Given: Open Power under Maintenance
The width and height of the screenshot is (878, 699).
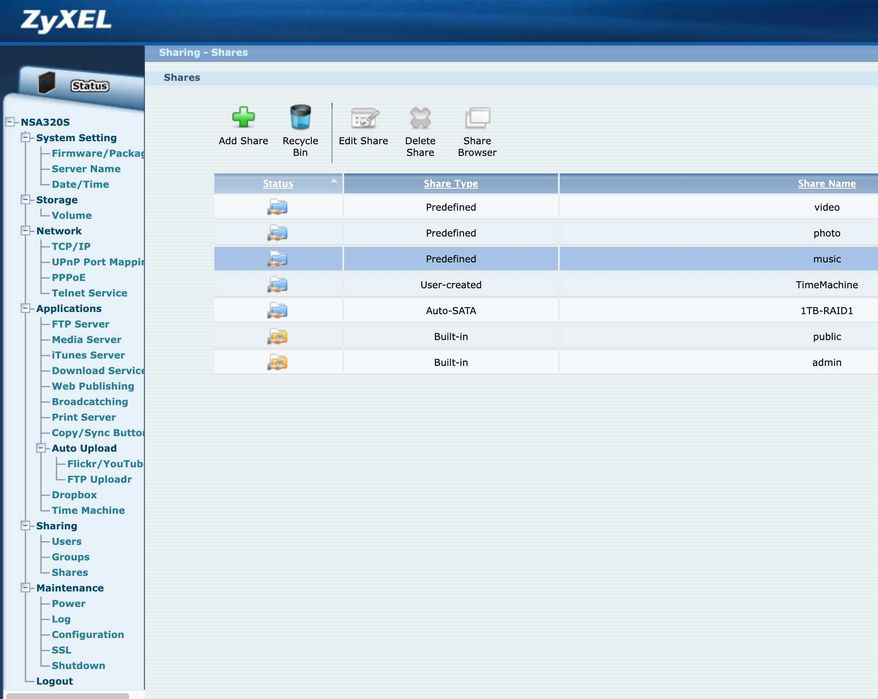Looking at the screenshot, I should pos(68,603).
